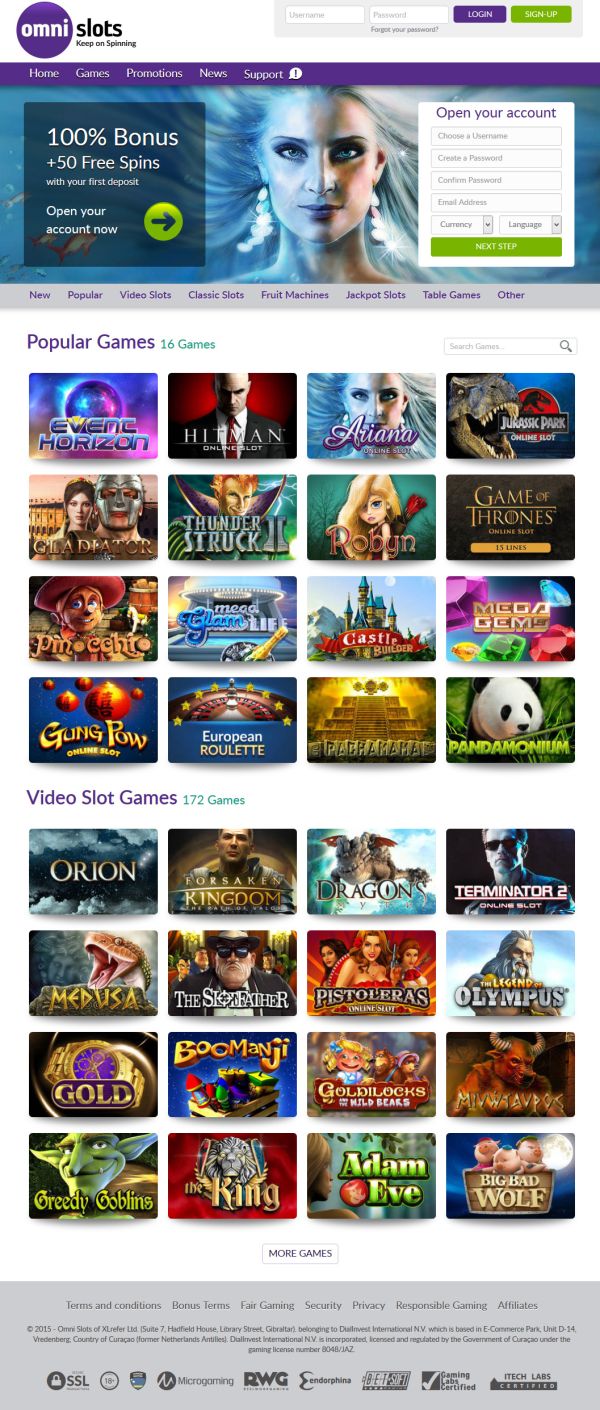
Task: Expand the Currency dropdown
Action: (462, 225)
